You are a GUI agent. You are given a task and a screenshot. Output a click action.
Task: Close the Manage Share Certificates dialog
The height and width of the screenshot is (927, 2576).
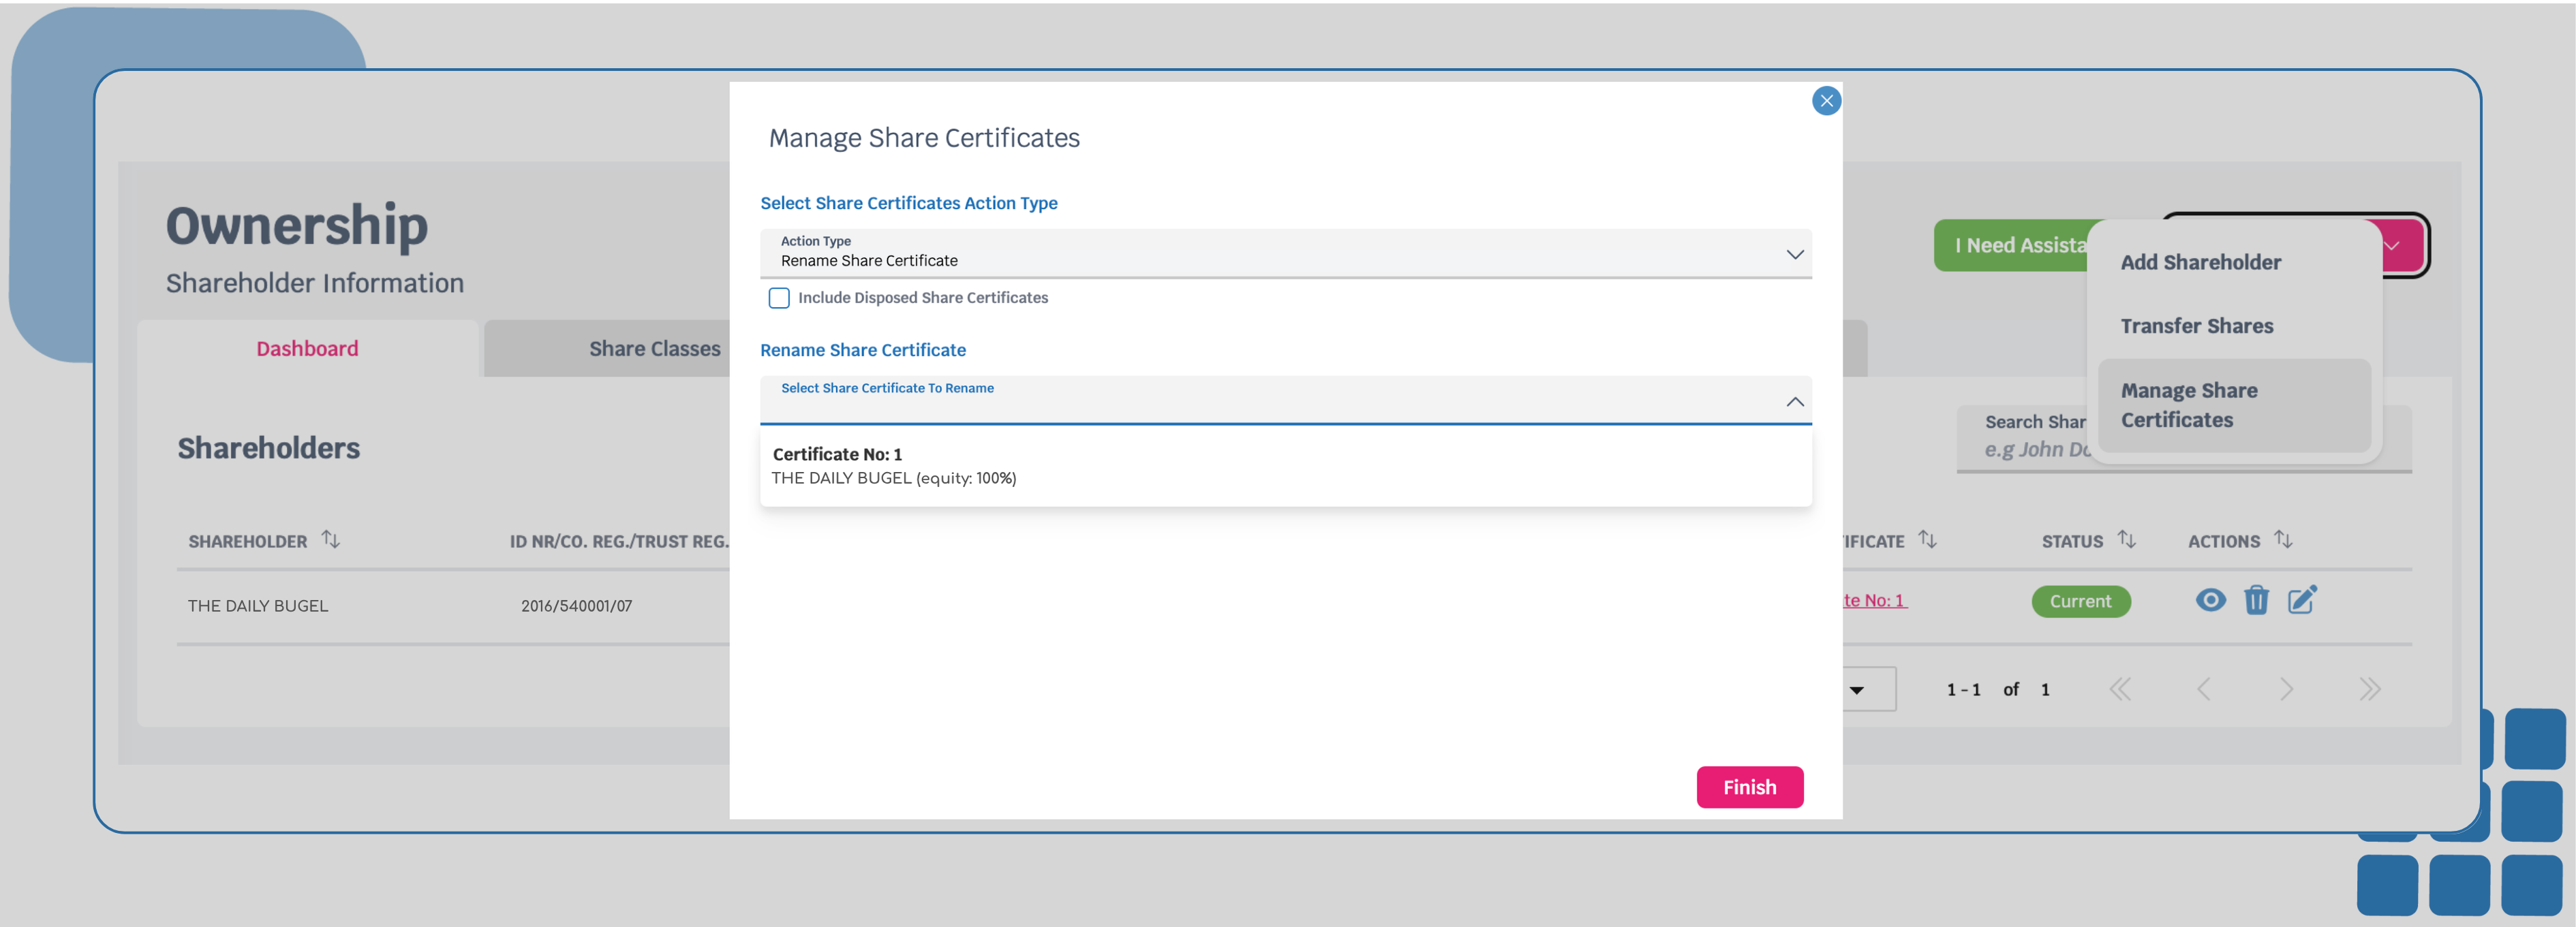tap(1826, 101)
